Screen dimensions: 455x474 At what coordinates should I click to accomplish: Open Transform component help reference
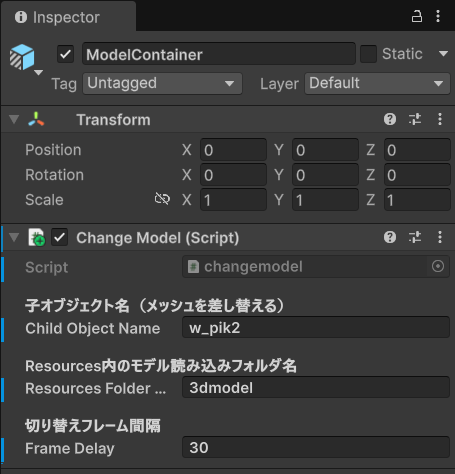pyautogui.click(x=390, y=119)
